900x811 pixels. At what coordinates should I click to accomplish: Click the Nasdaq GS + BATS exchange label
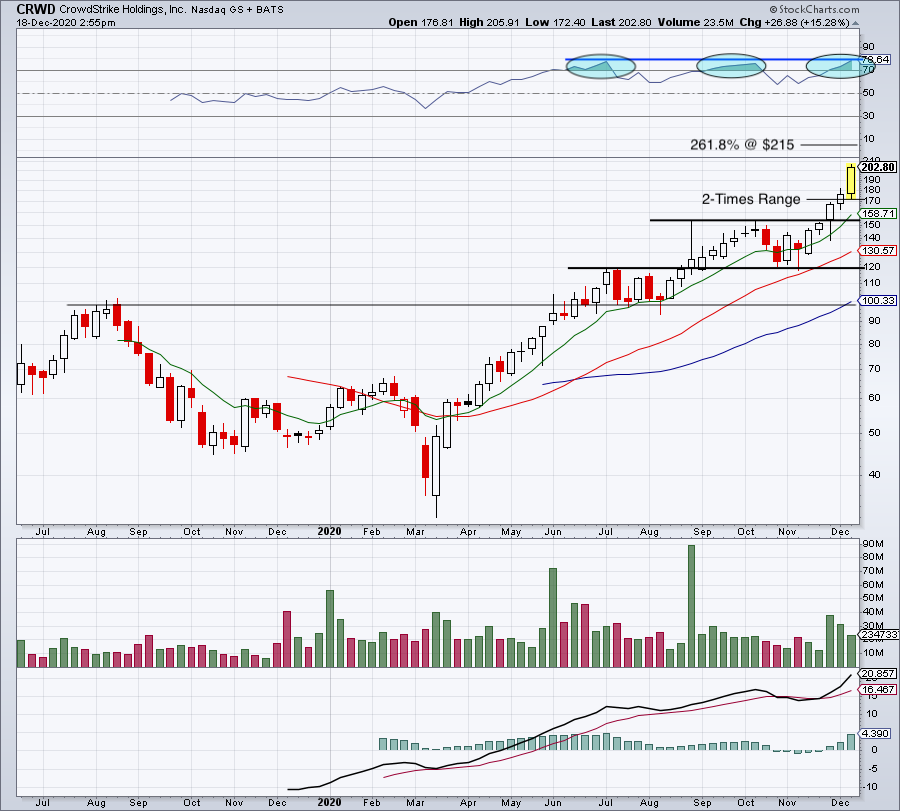coord(237,10)
